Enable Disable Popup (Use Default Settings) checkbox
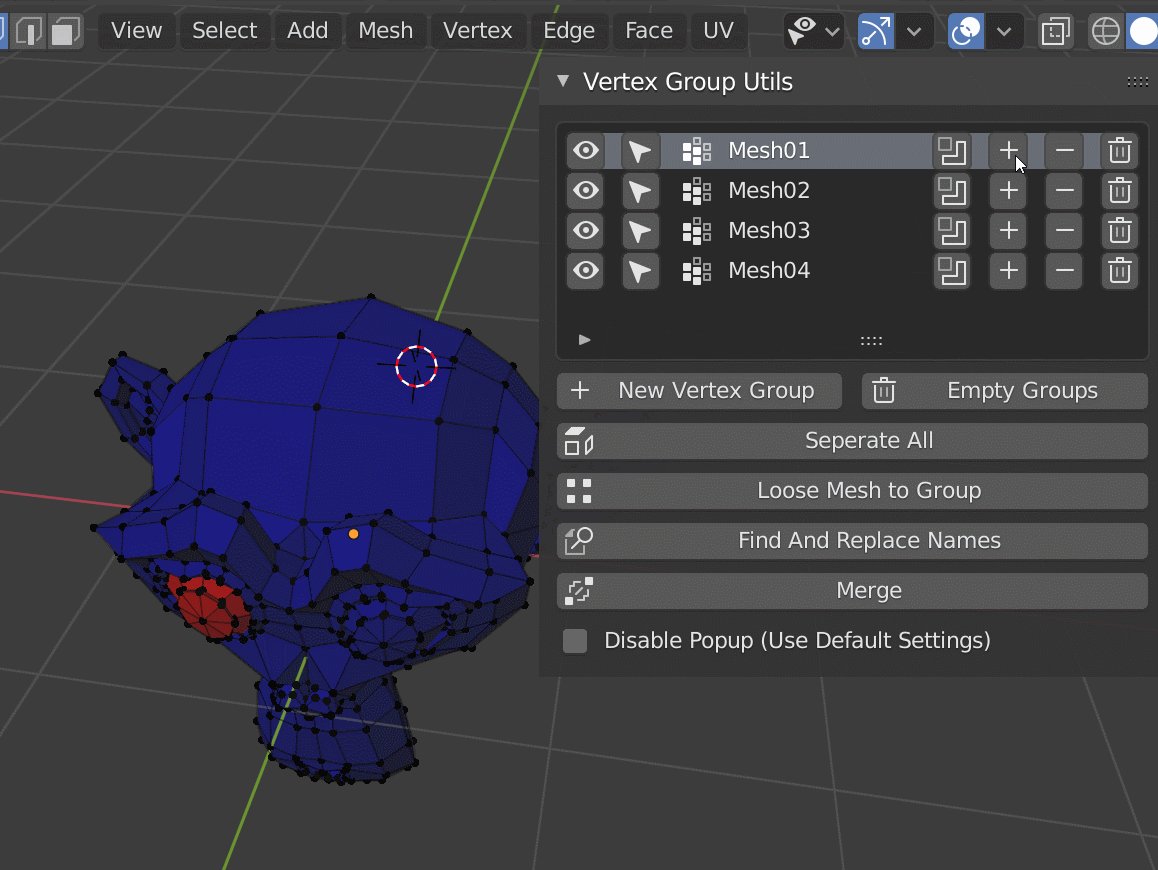This screenshot has width=1158, height=870. tap(575, 641)
